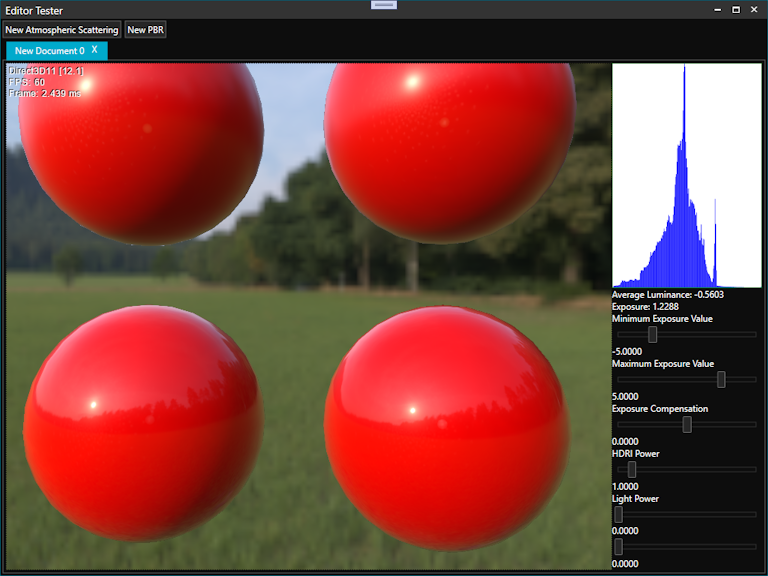
Task: Click the New Atmospheric Scattering button
Action: click(61, 30)
